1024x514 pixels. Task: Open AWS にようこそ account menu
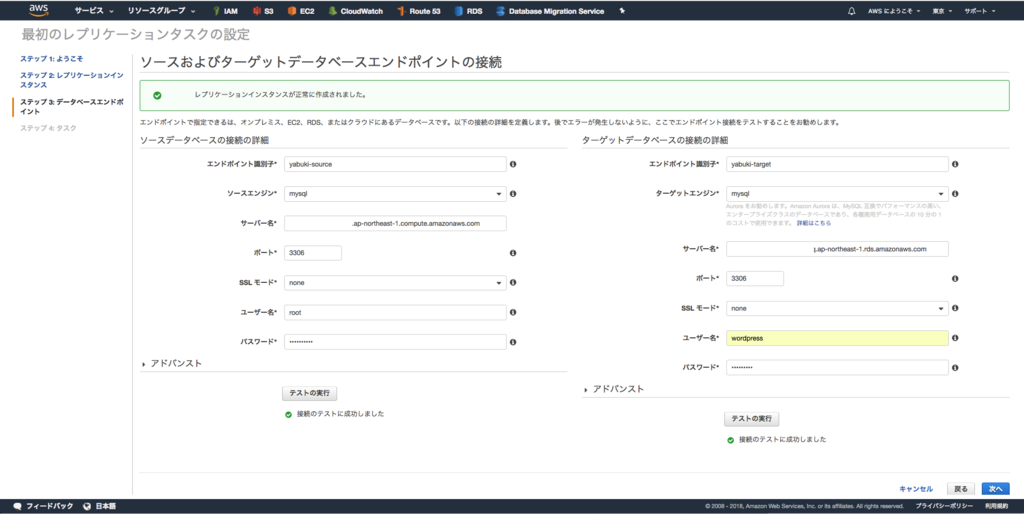[894, 11]
